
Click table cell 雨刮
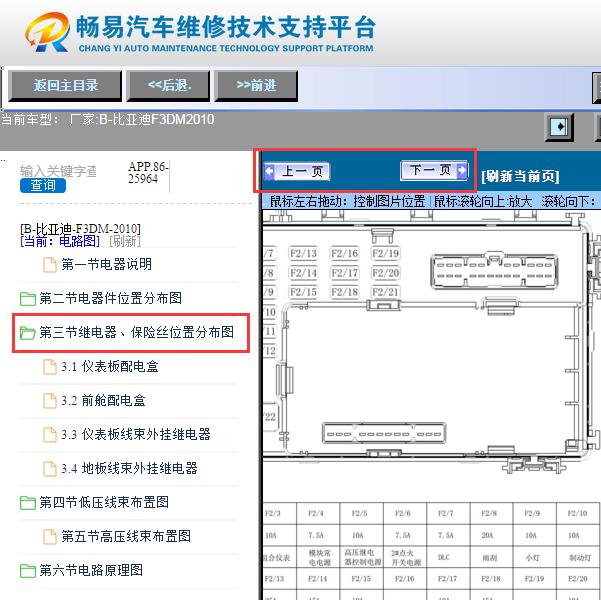(491, 557)
